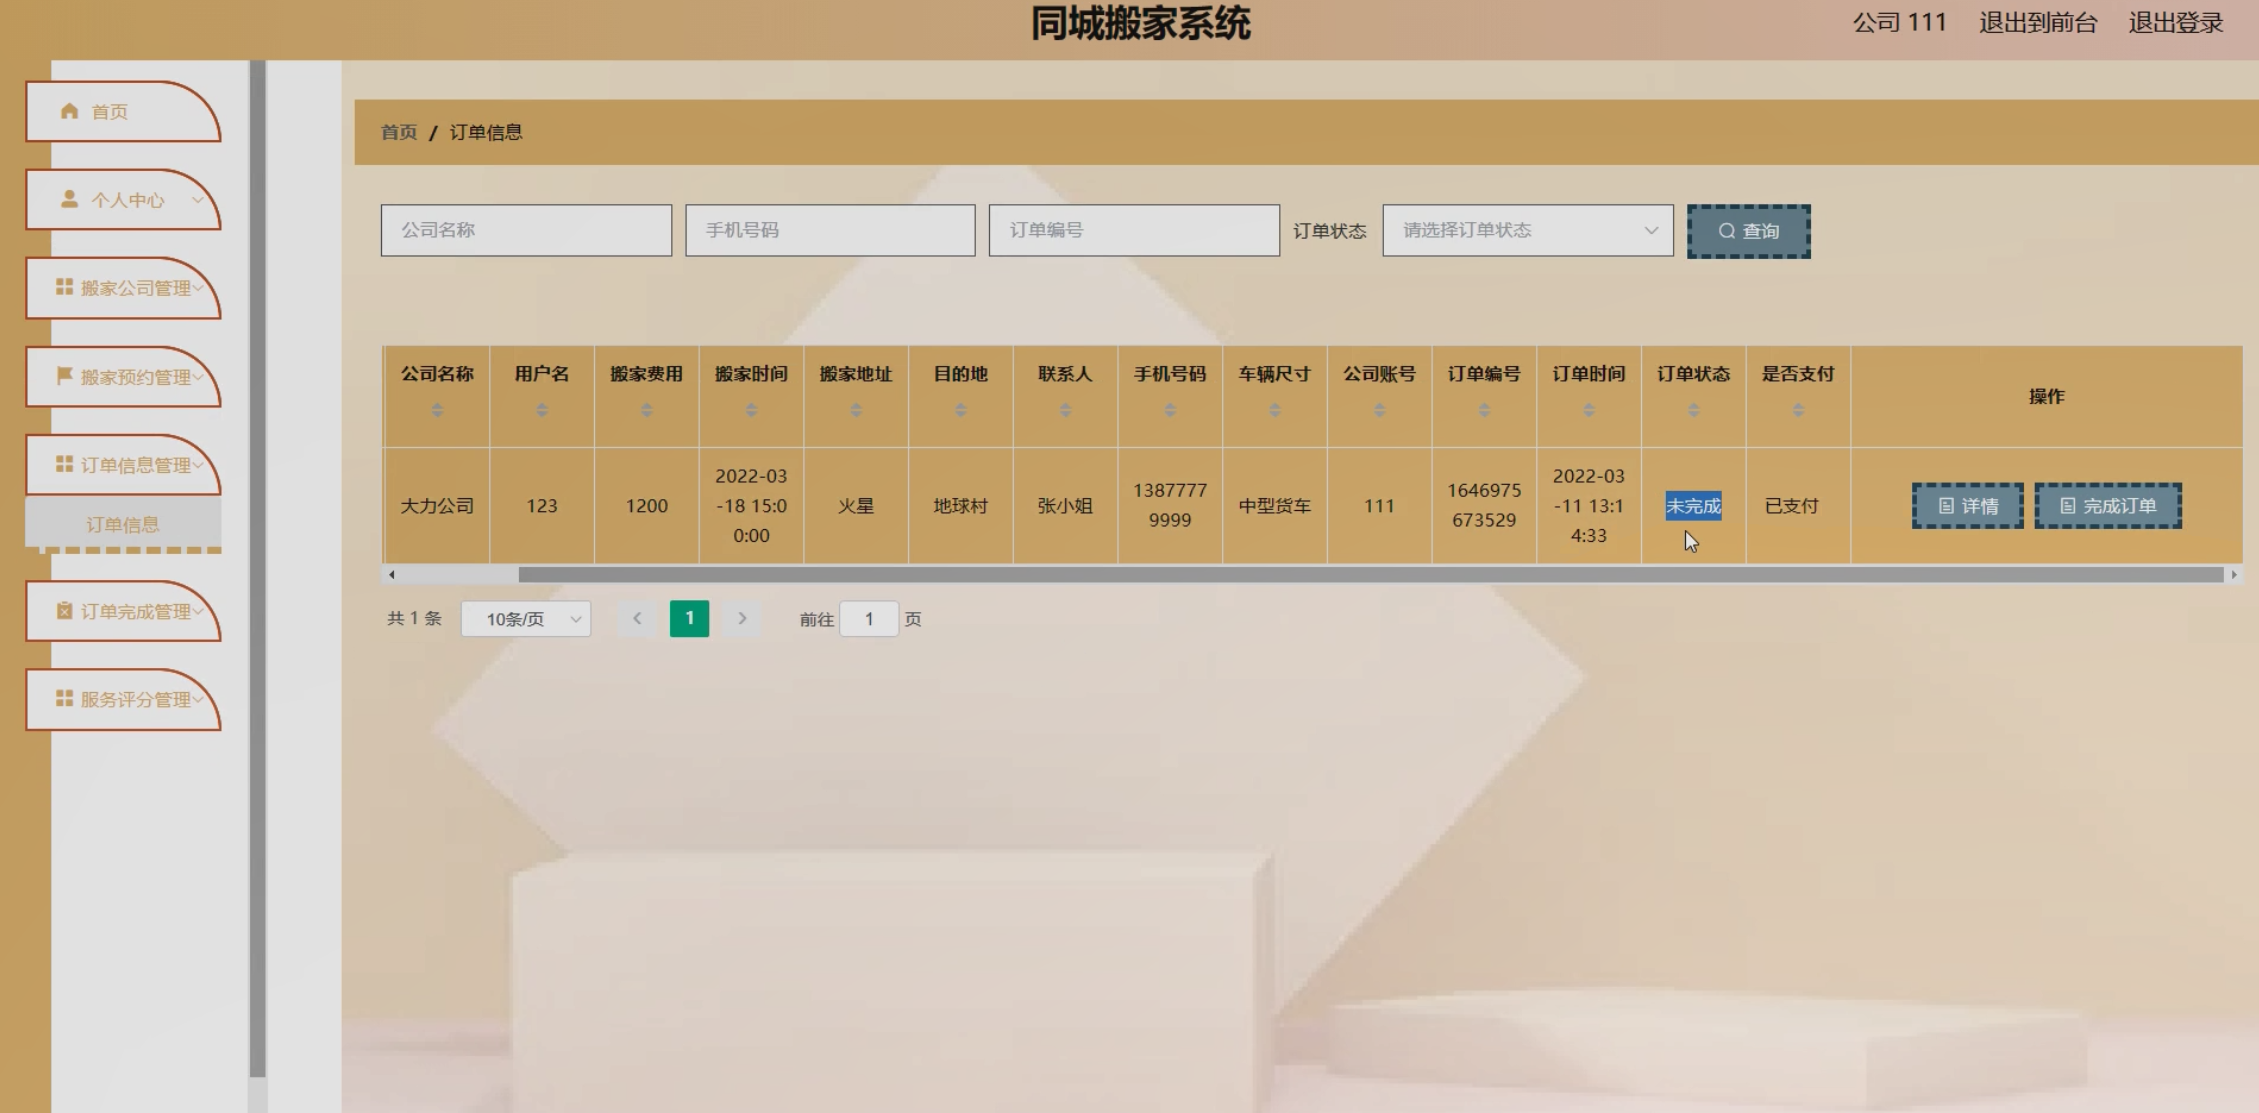Focus the 订单编号 search field
Image resolution: width=2259 pixels, height=1113 pixels.
[x=1134, y=230]
